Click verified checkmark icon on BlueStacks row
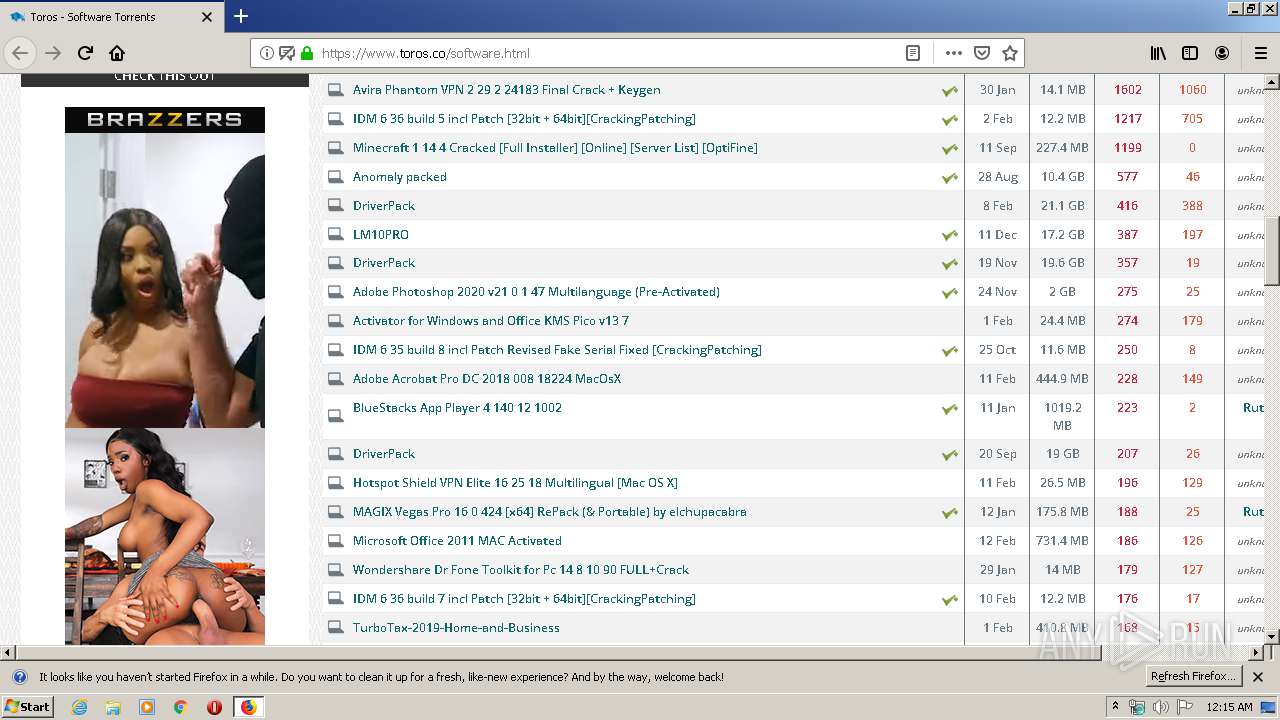 [x=949, y=409]
